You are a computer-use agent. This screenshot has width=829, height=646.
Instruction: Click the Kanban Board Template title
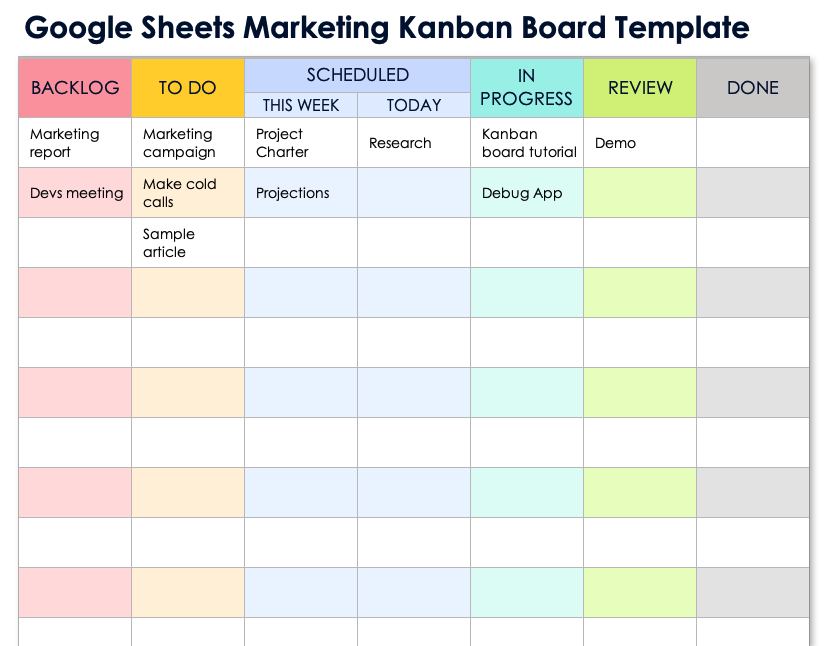point(387,27)
